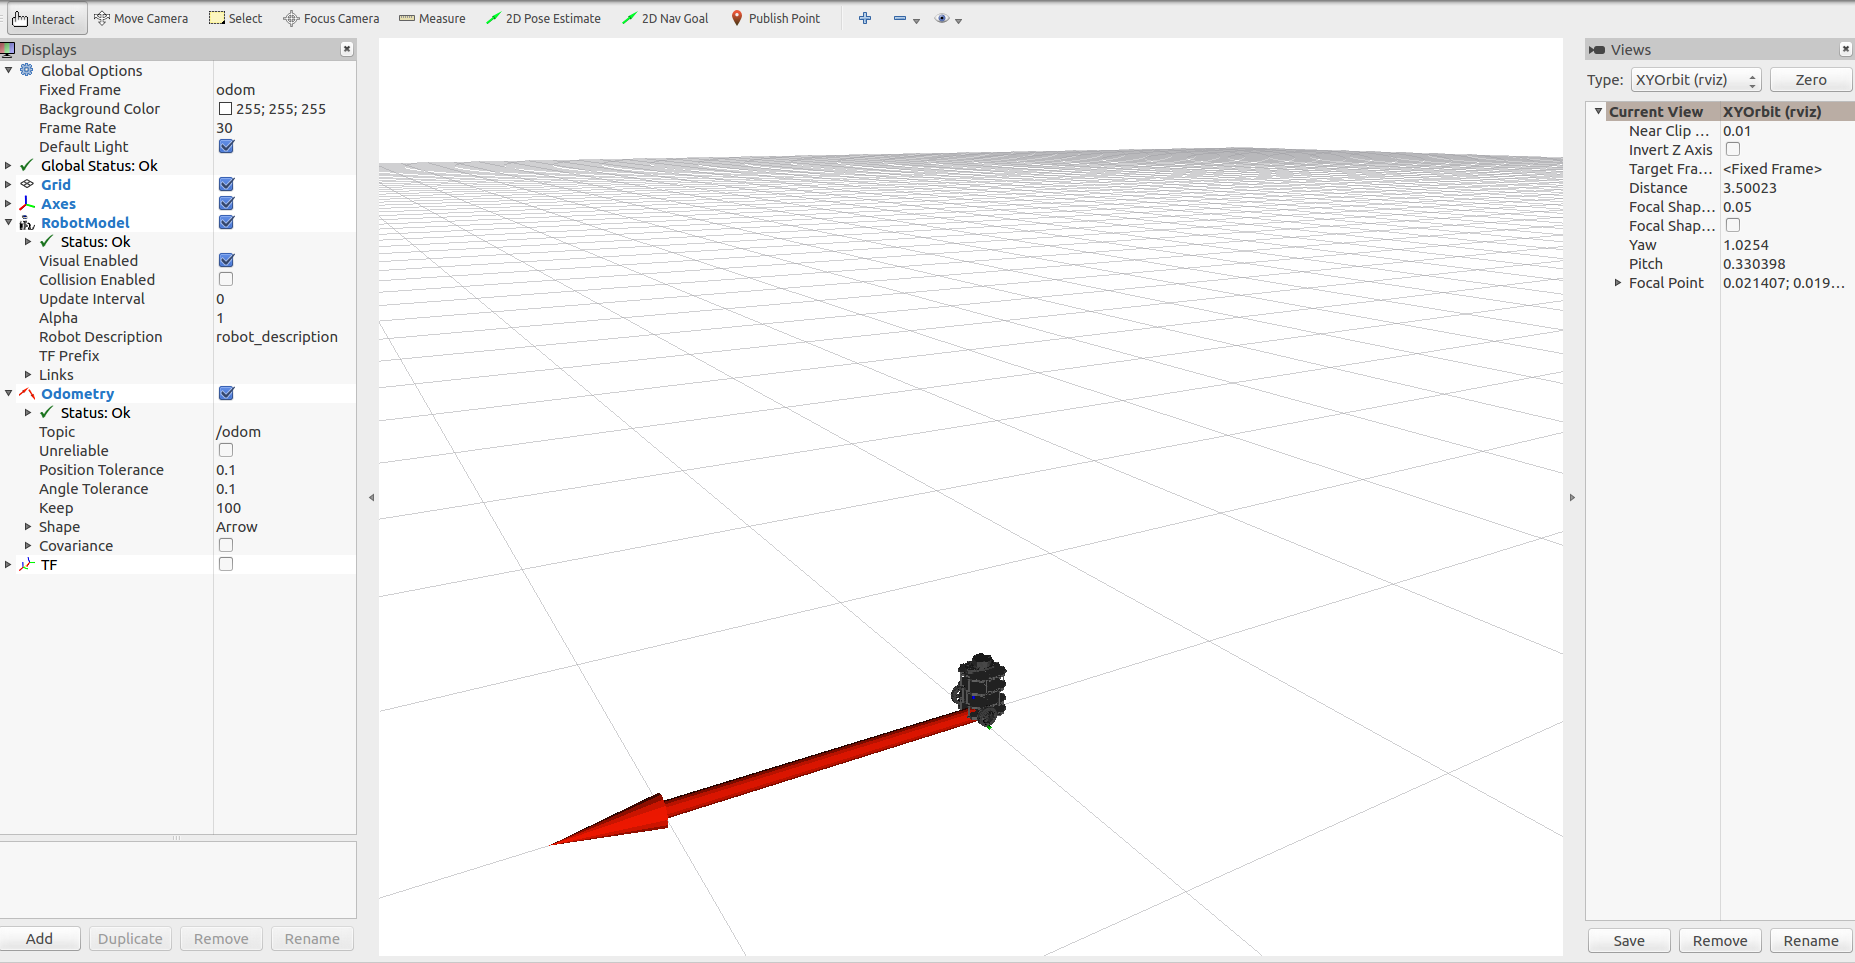The width and height of the screenshot is (1855, 963).
Task: Click the TF display icon
Action: pyautogui.click(x=27, y=564)
